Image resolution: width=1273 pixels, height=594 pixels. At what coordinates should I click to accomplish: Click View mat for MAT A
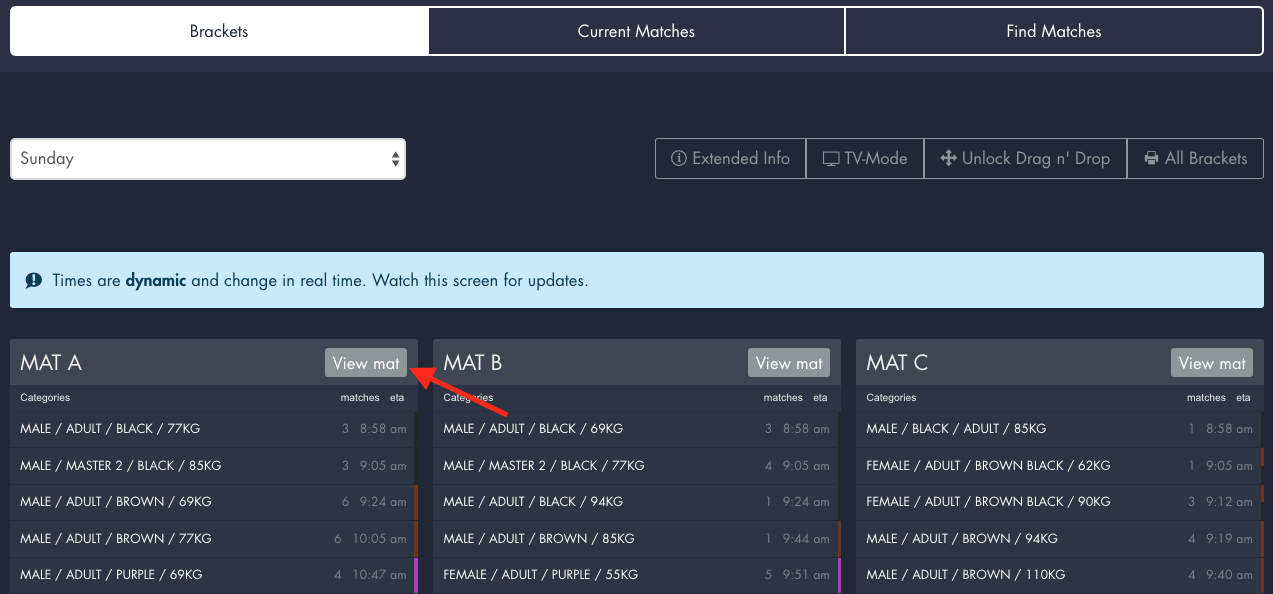[x=365, y=362]
